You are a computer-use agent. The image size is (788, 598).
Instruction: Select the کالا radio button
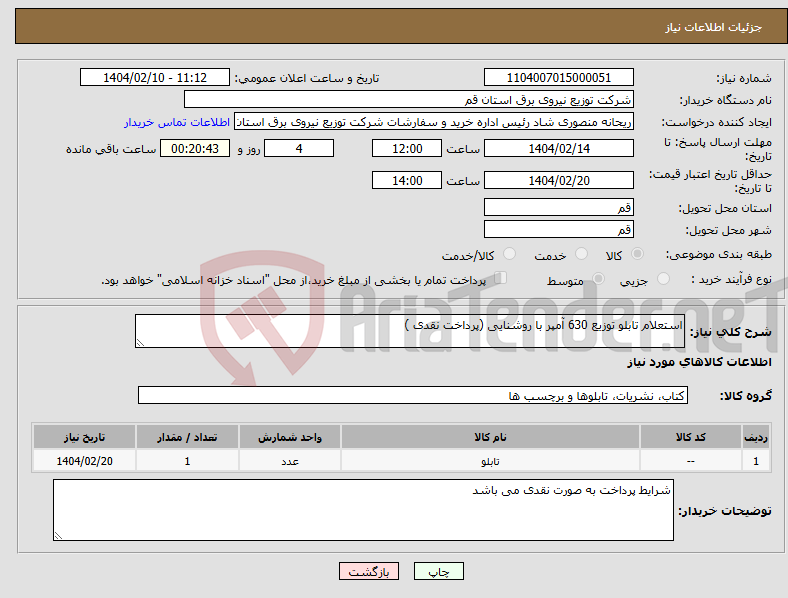tap(637, 254)
